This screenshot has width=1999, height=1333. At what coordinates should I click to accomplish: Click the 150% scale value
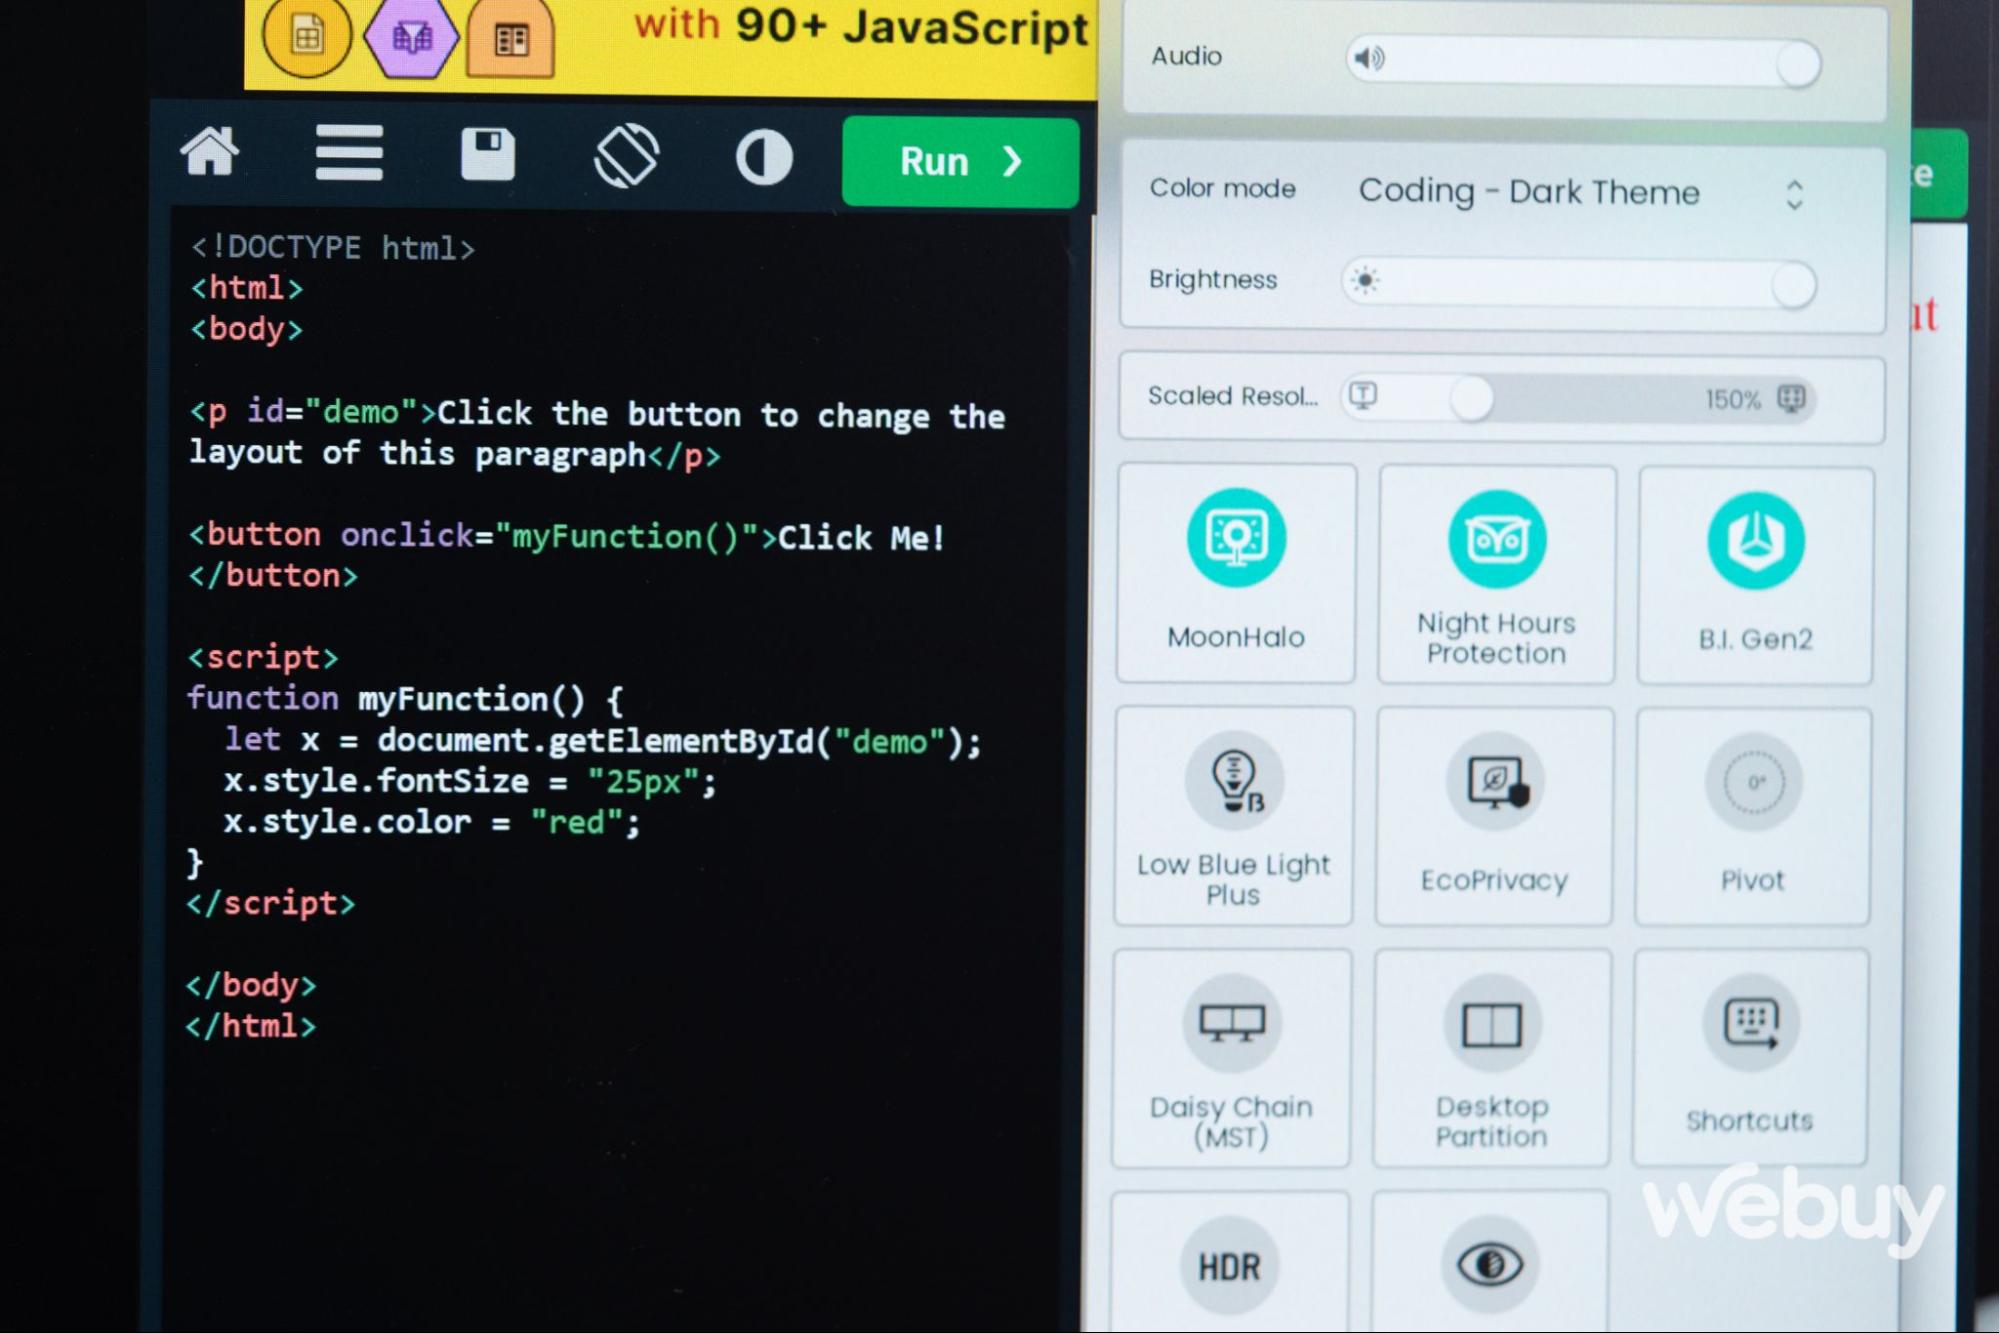point(1732,400)
